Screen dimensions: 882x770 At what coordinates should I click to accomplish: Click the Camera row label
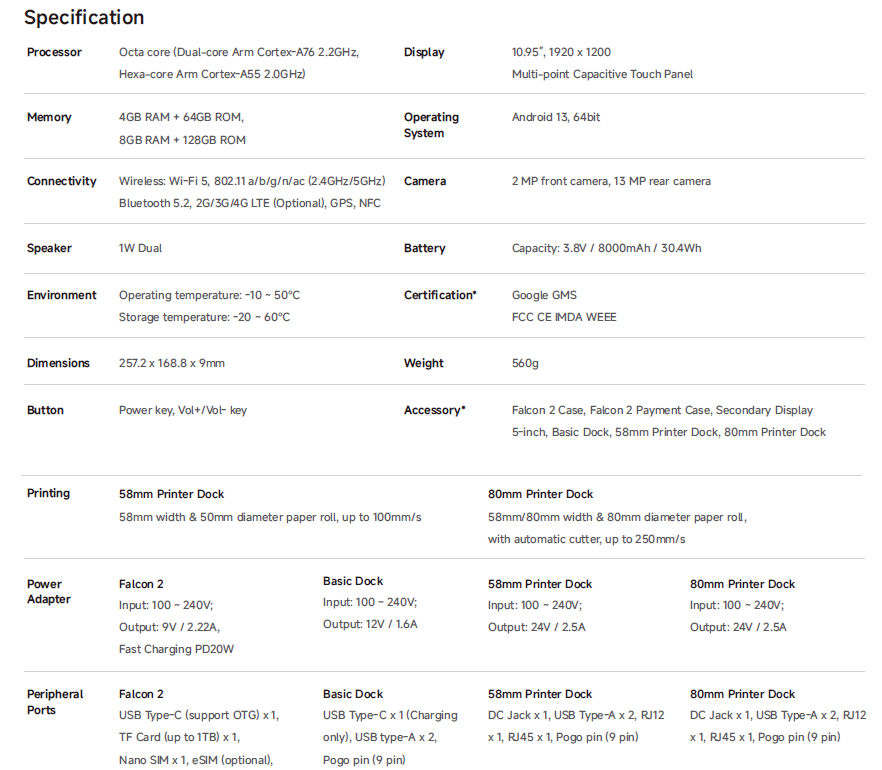pos(425,181)
